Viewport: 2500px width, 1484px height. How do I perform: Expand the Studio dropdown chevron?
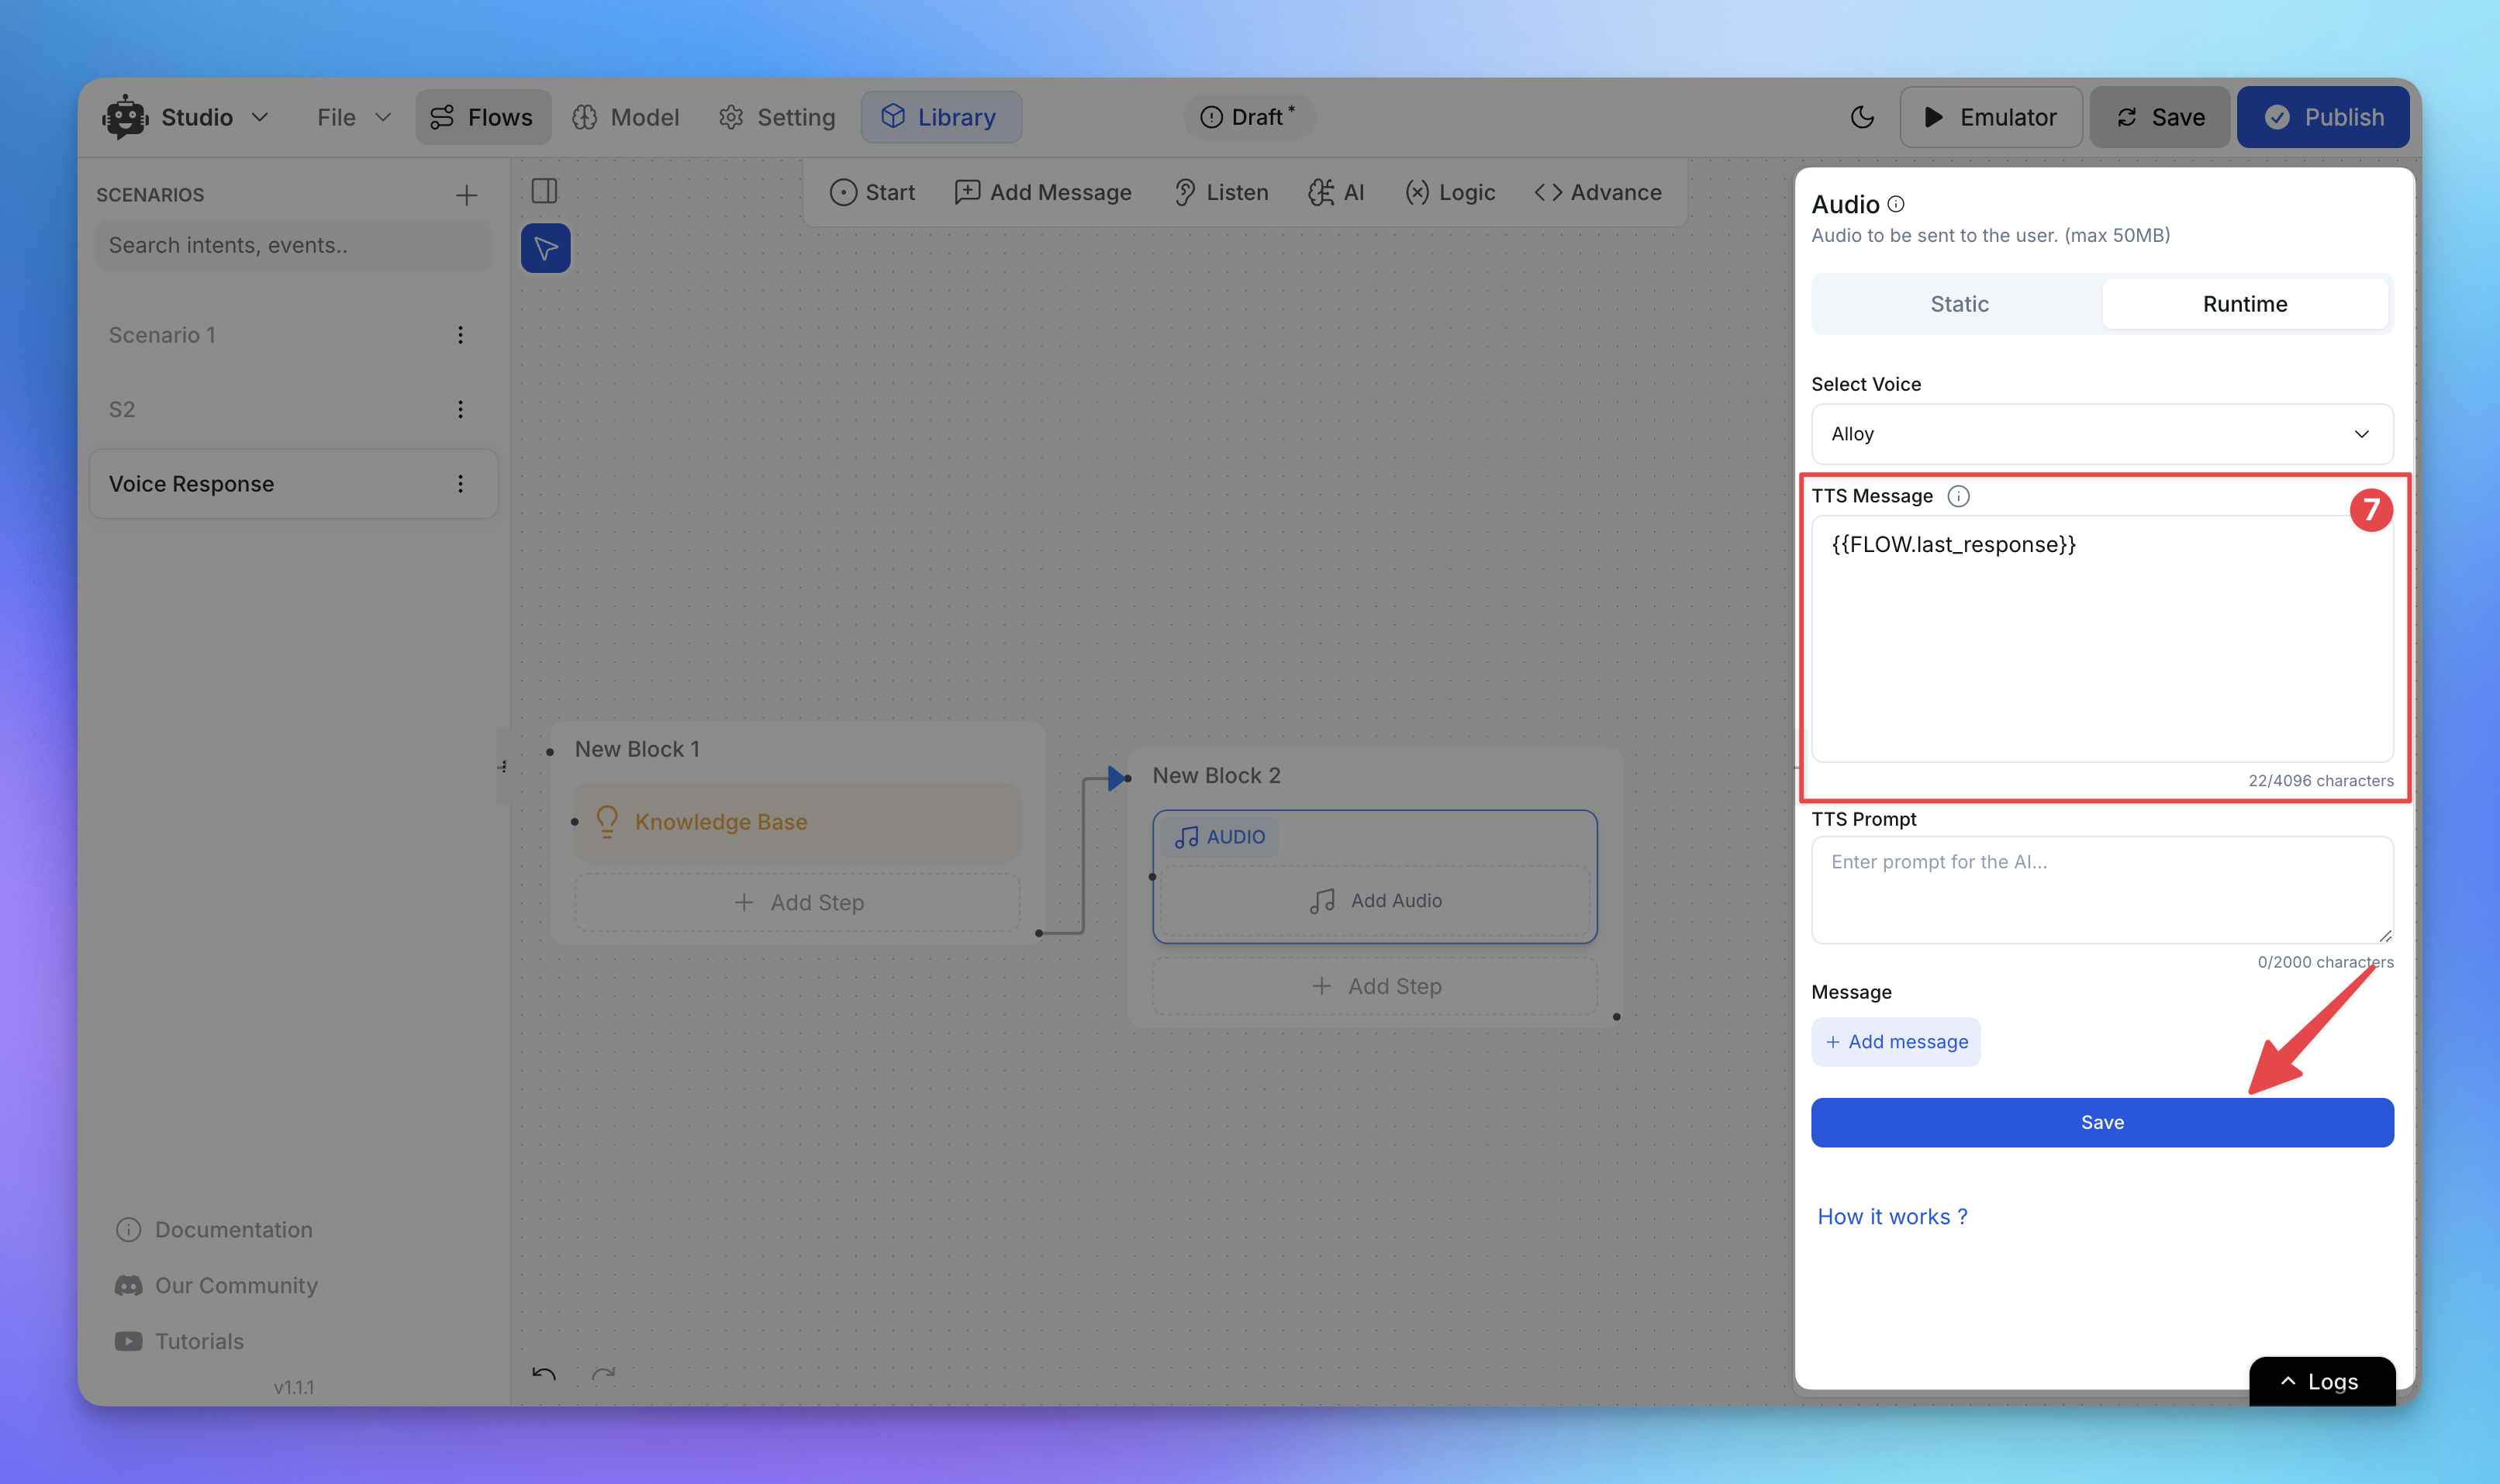tap(260, 117)
